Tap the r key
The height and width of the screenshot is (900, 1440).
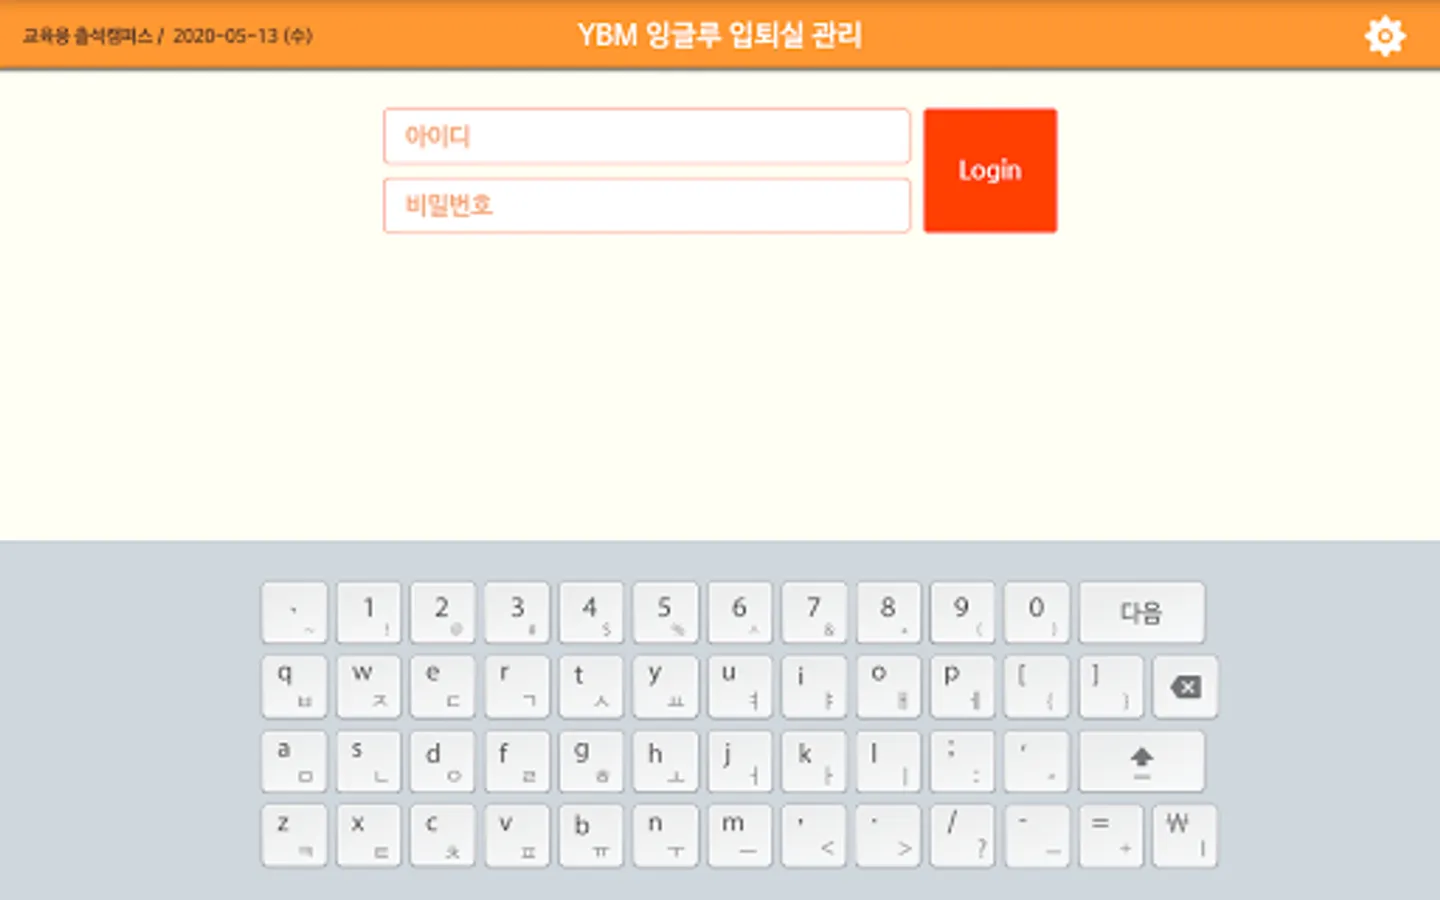click(x=517, y=687)
